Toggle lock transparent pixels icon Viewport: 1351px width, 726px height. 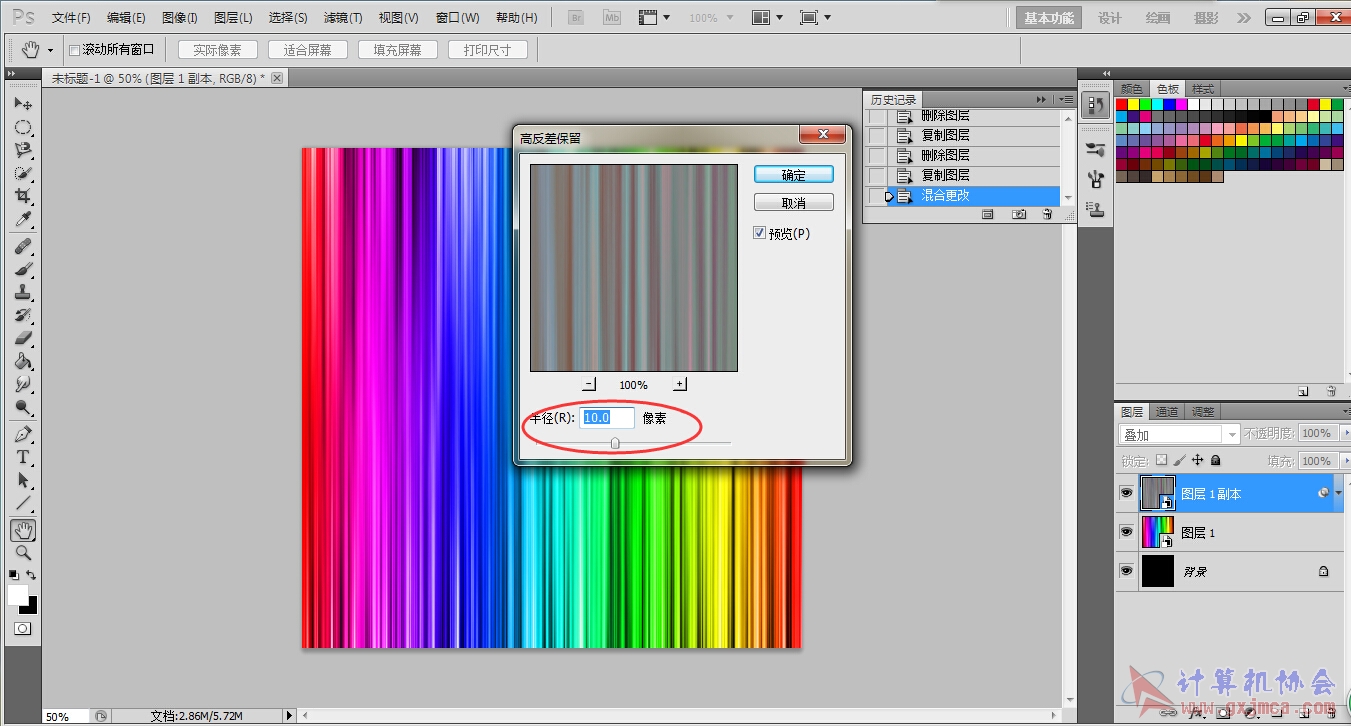(1161, 460)
